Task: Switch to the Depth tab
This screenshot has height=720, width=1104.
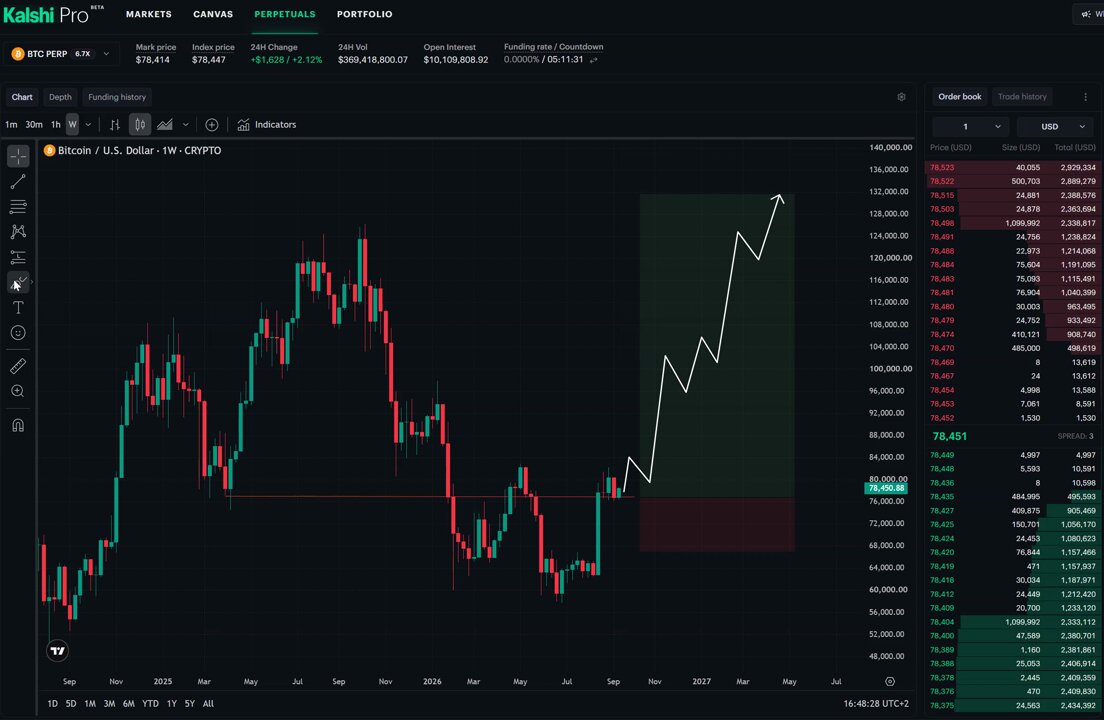Action: [x=61, y=97]
